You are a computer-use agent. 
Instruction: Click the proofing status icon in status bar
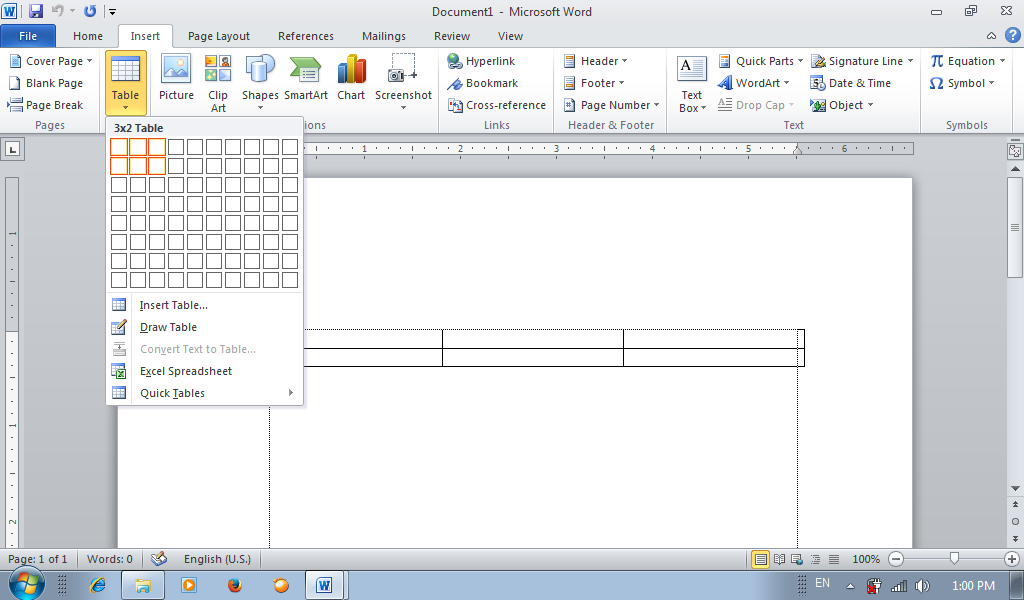[158, 559]
